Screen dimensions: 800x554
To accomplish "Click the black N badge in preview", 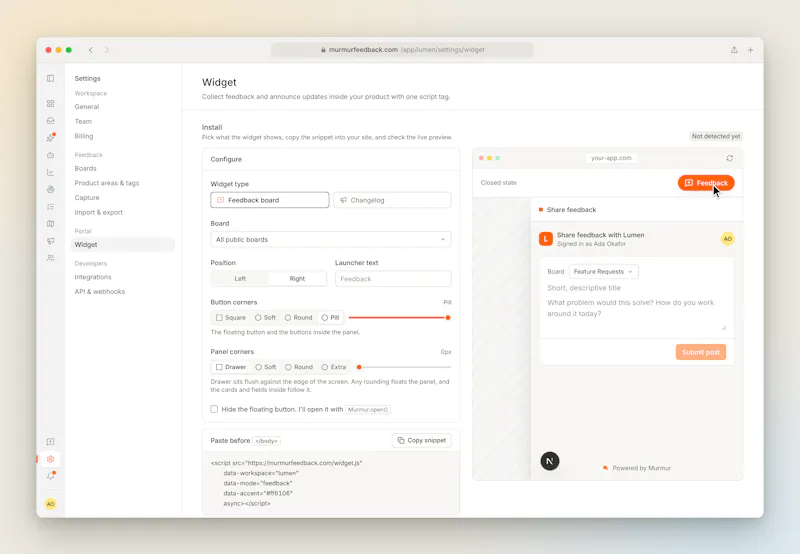I will pos(549,461).
